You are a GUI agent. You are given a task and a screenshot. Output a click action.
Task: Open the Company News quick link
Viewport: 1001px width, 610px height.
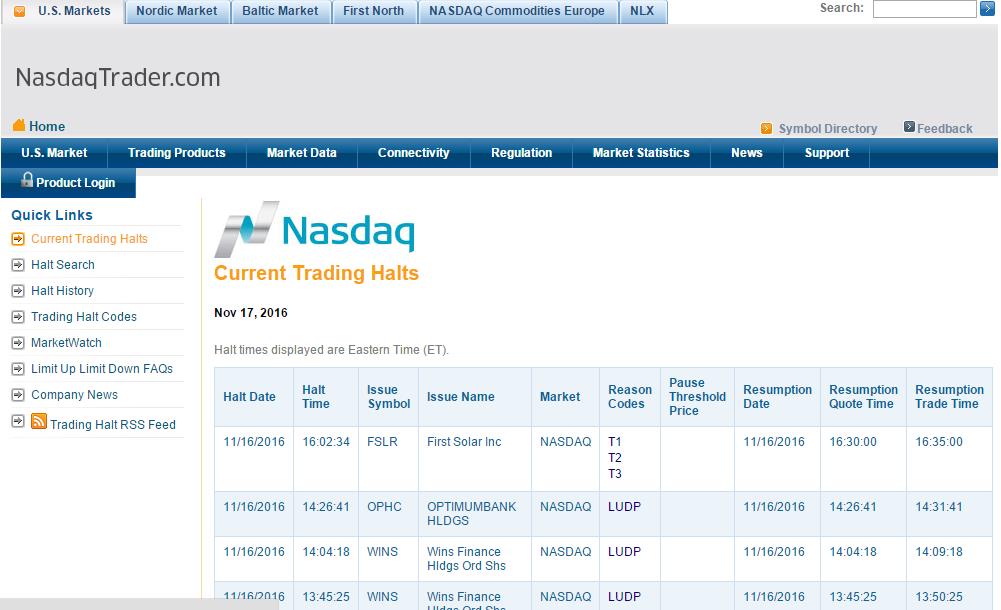point(75,395)
